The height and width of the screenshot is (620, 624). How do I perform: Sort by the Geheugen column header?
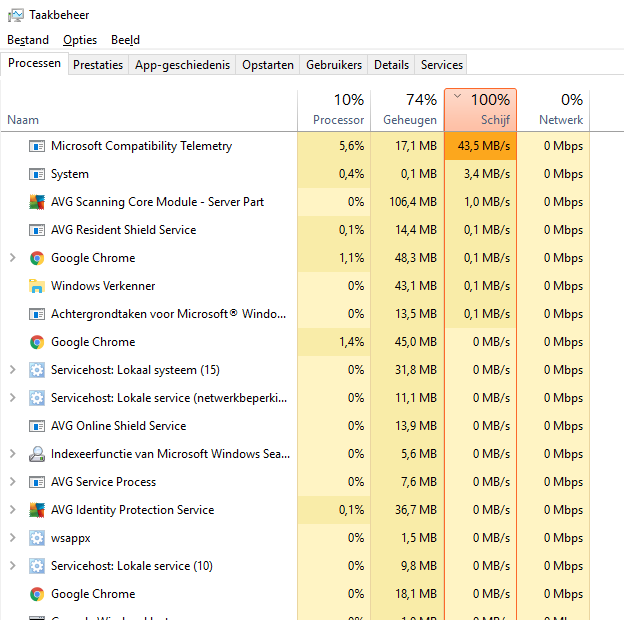pyautogui.click(x=407, y=110)
